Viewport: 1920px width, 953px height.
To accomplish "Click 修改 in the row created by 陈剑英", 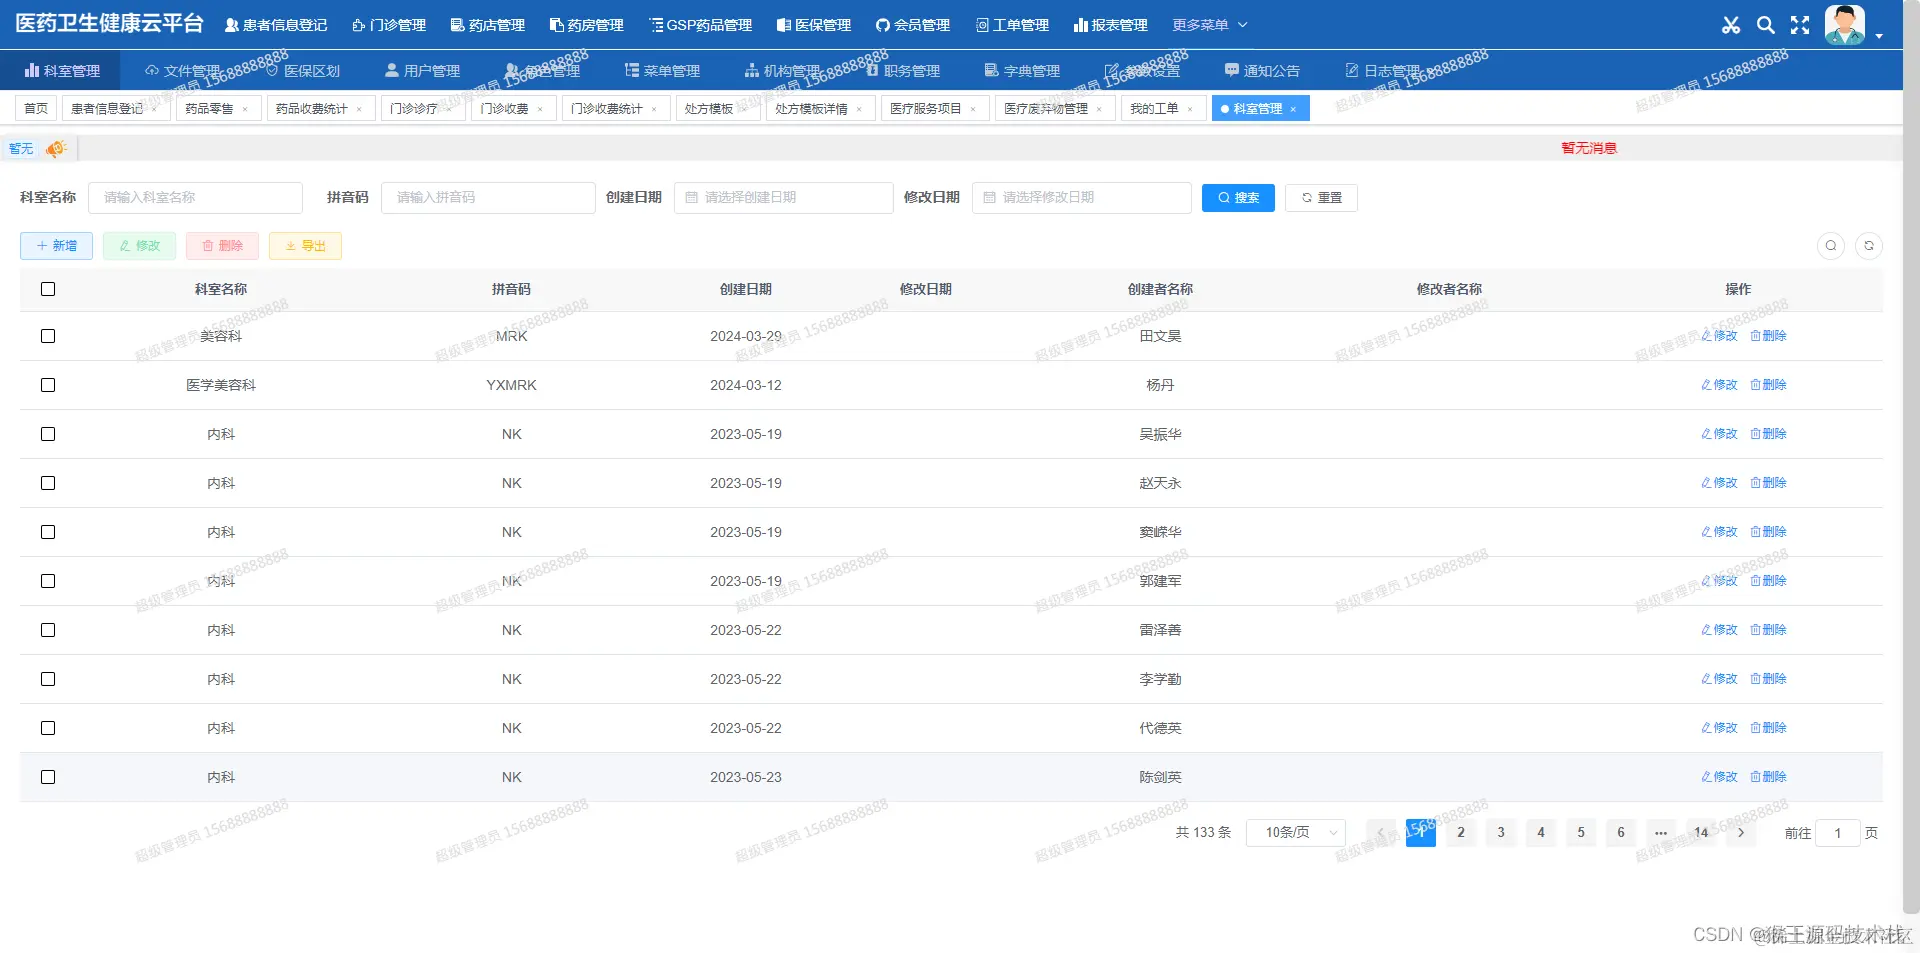I will 1719,777.
